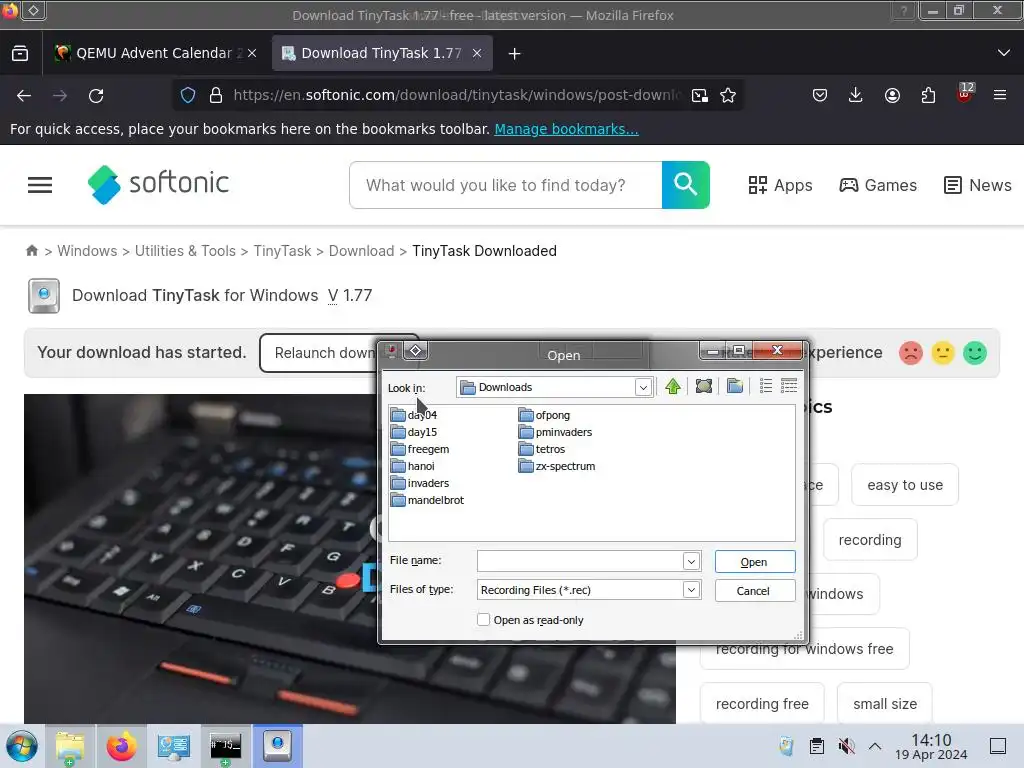
Task: Select day15 folder in file list
Action: pos(413,432)
